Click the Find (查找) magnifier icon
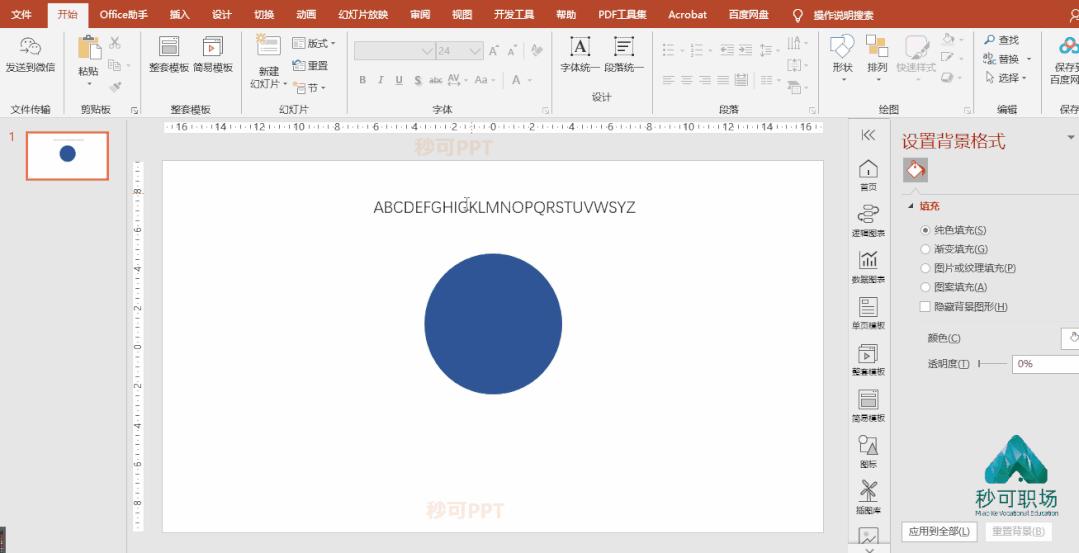Image resolution: width=1079 pixels, height=553 pixels. (x=990, y=40)
